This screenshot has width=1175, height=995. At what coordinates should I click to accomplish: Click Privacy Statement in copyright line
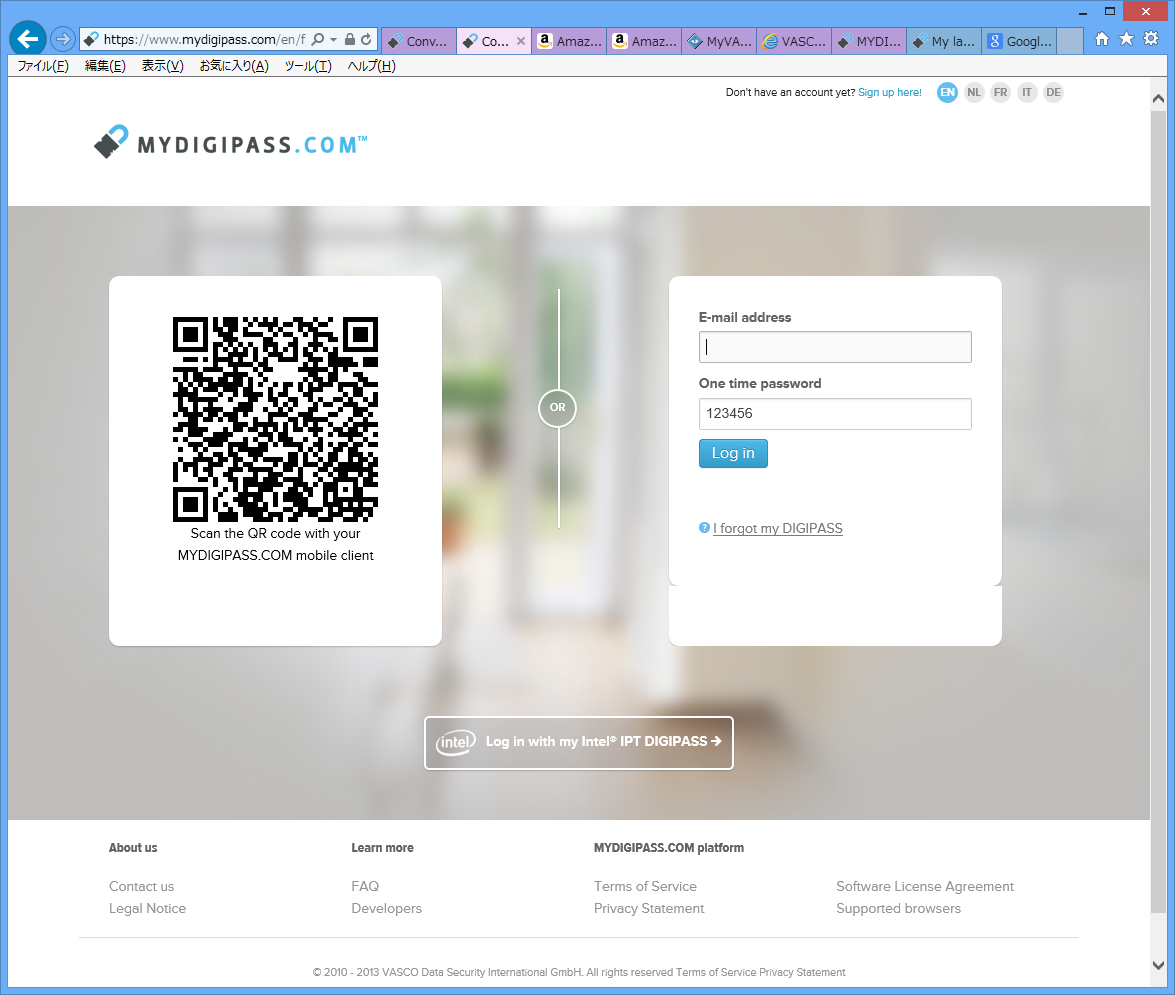click(802, 972)
